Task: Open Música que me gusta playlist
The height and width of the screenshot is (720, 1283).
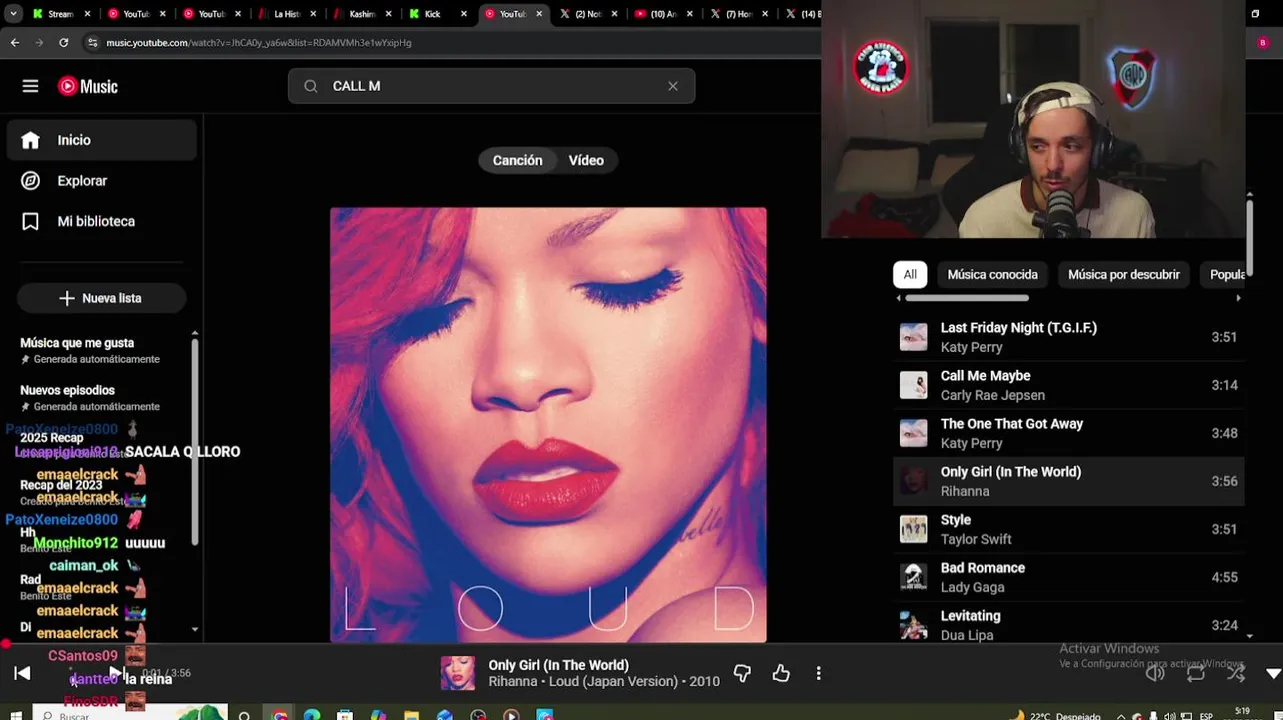Action: (90, 350)
